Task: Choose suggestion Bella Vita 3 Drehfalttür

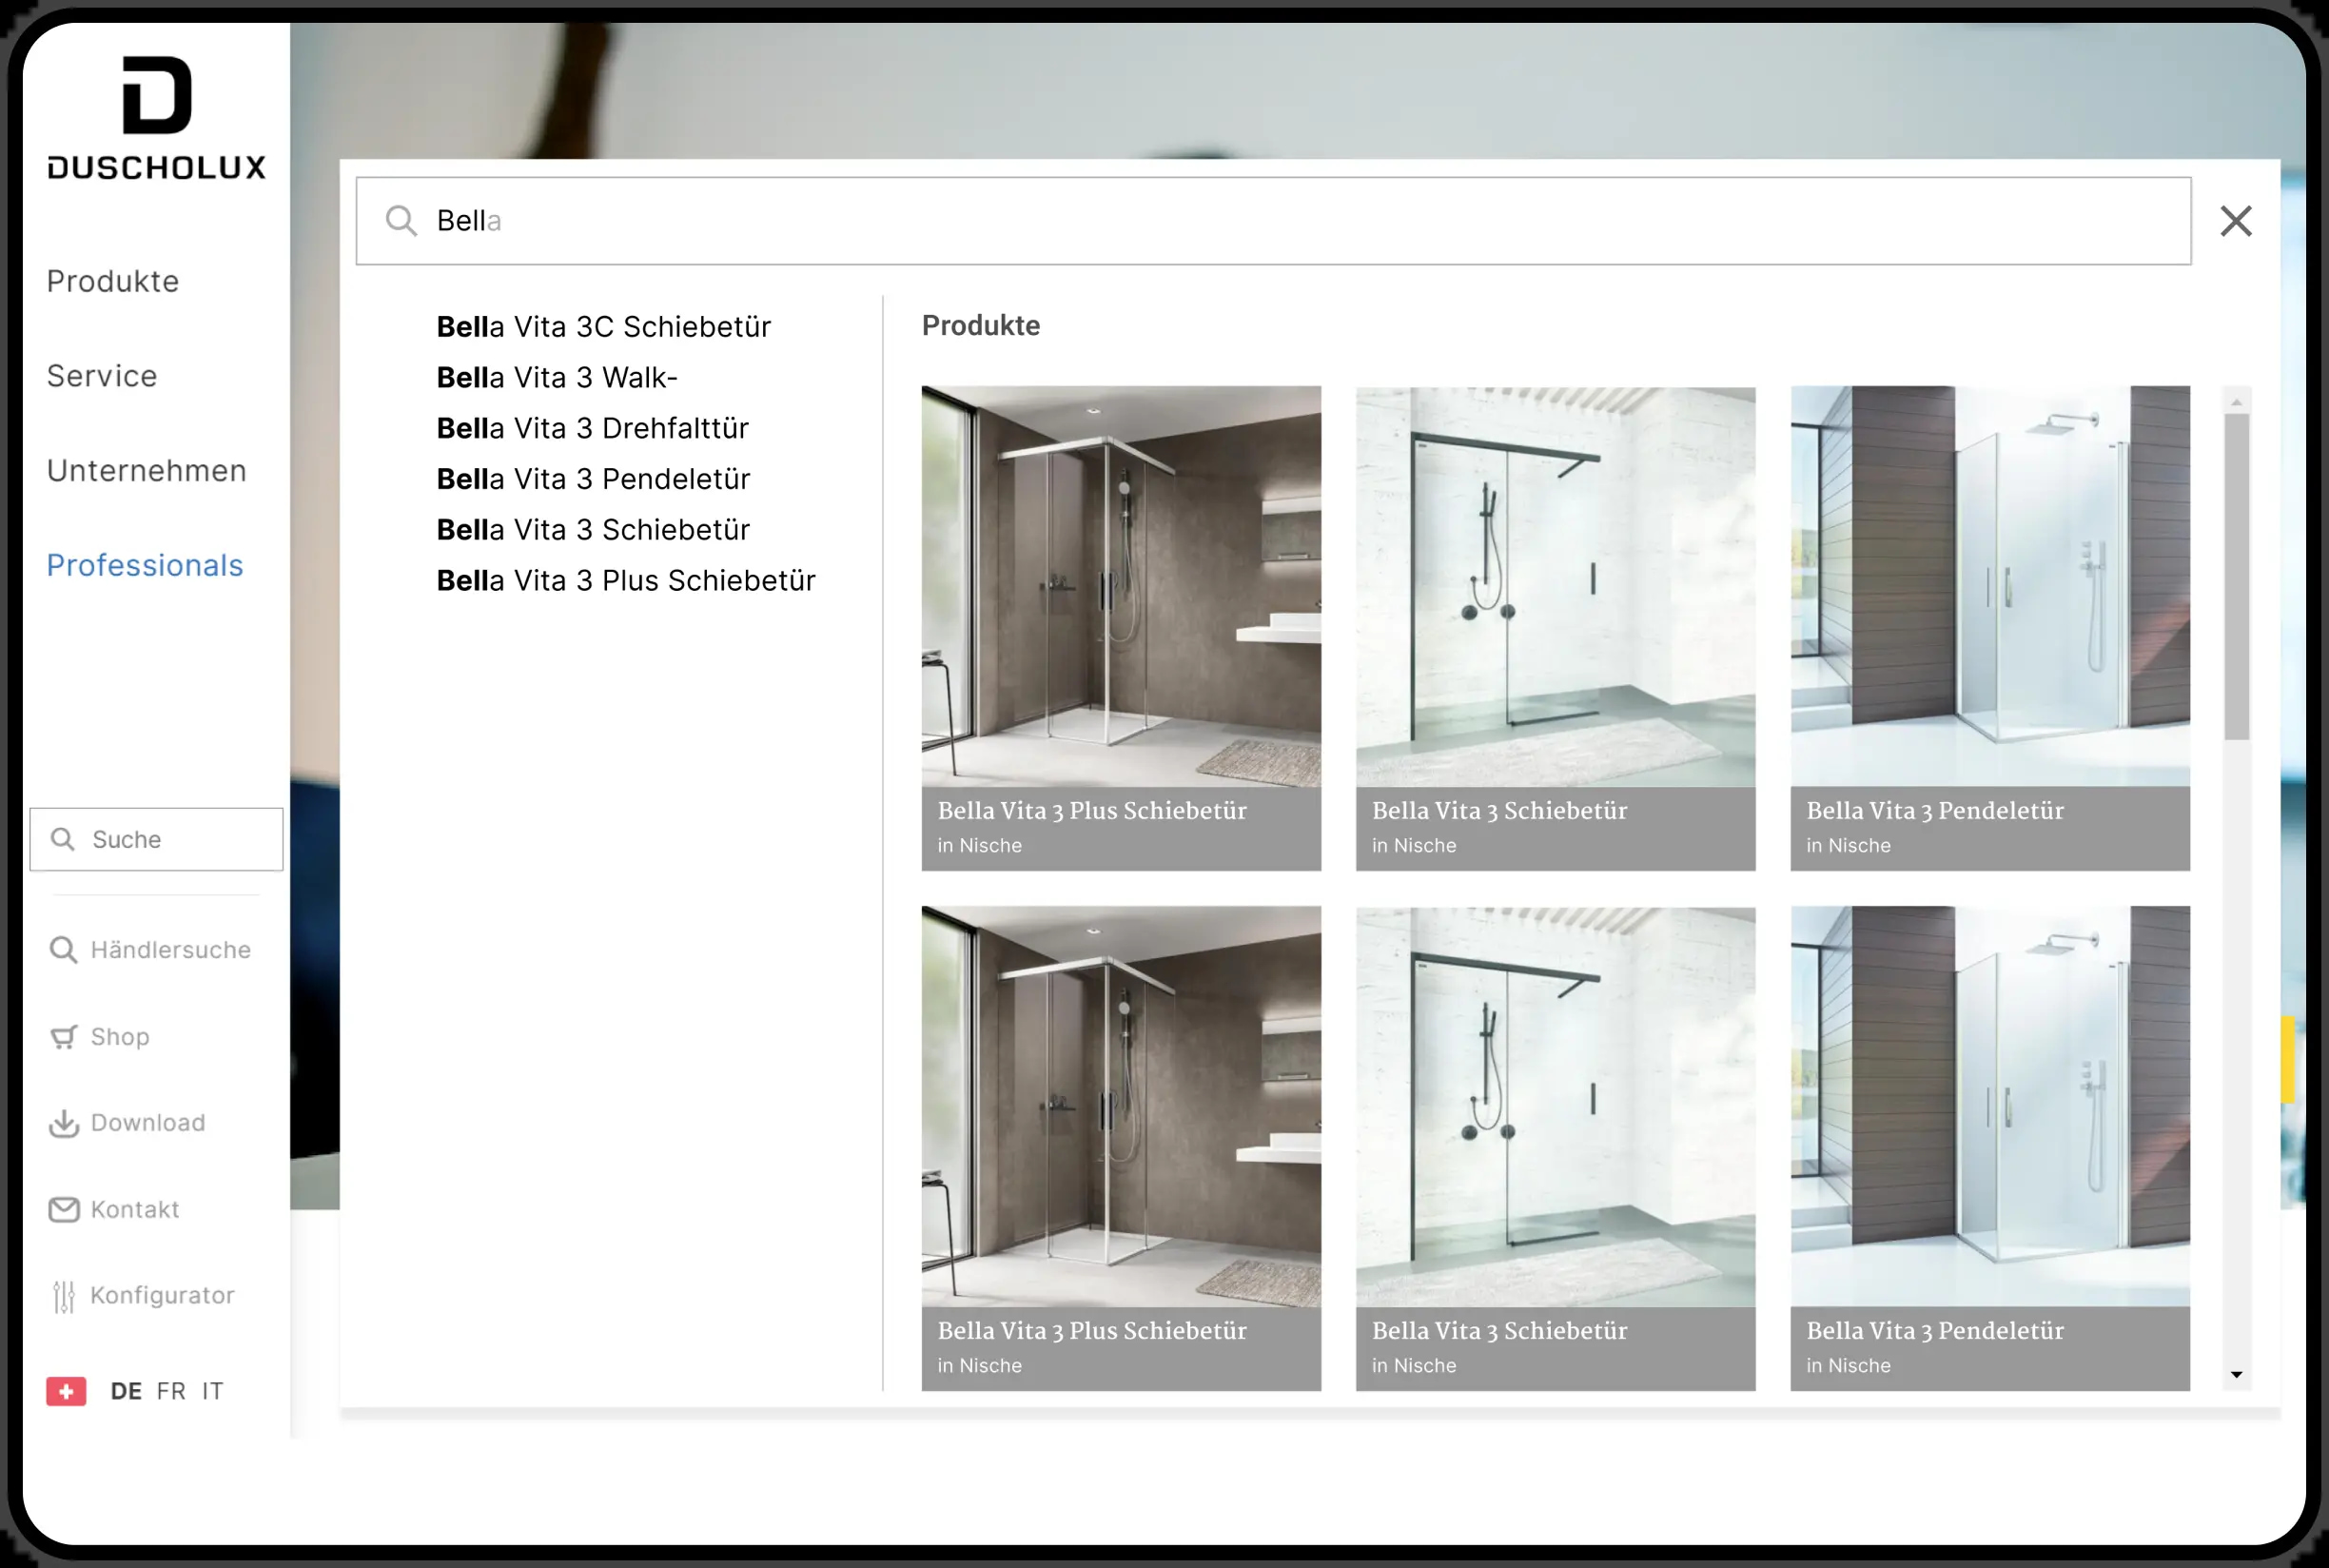Action: (593, 428)
